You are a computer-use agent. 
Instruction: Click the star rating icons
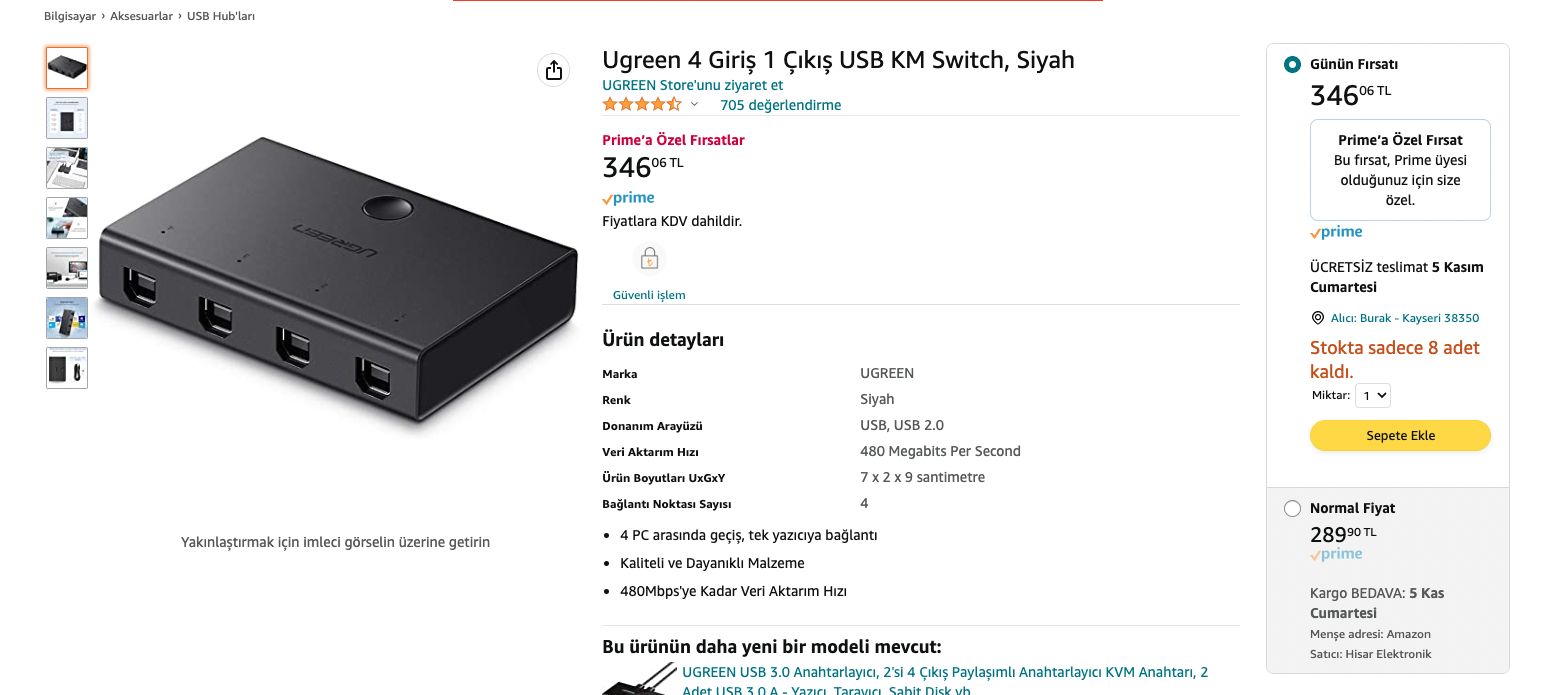(642, 104)
